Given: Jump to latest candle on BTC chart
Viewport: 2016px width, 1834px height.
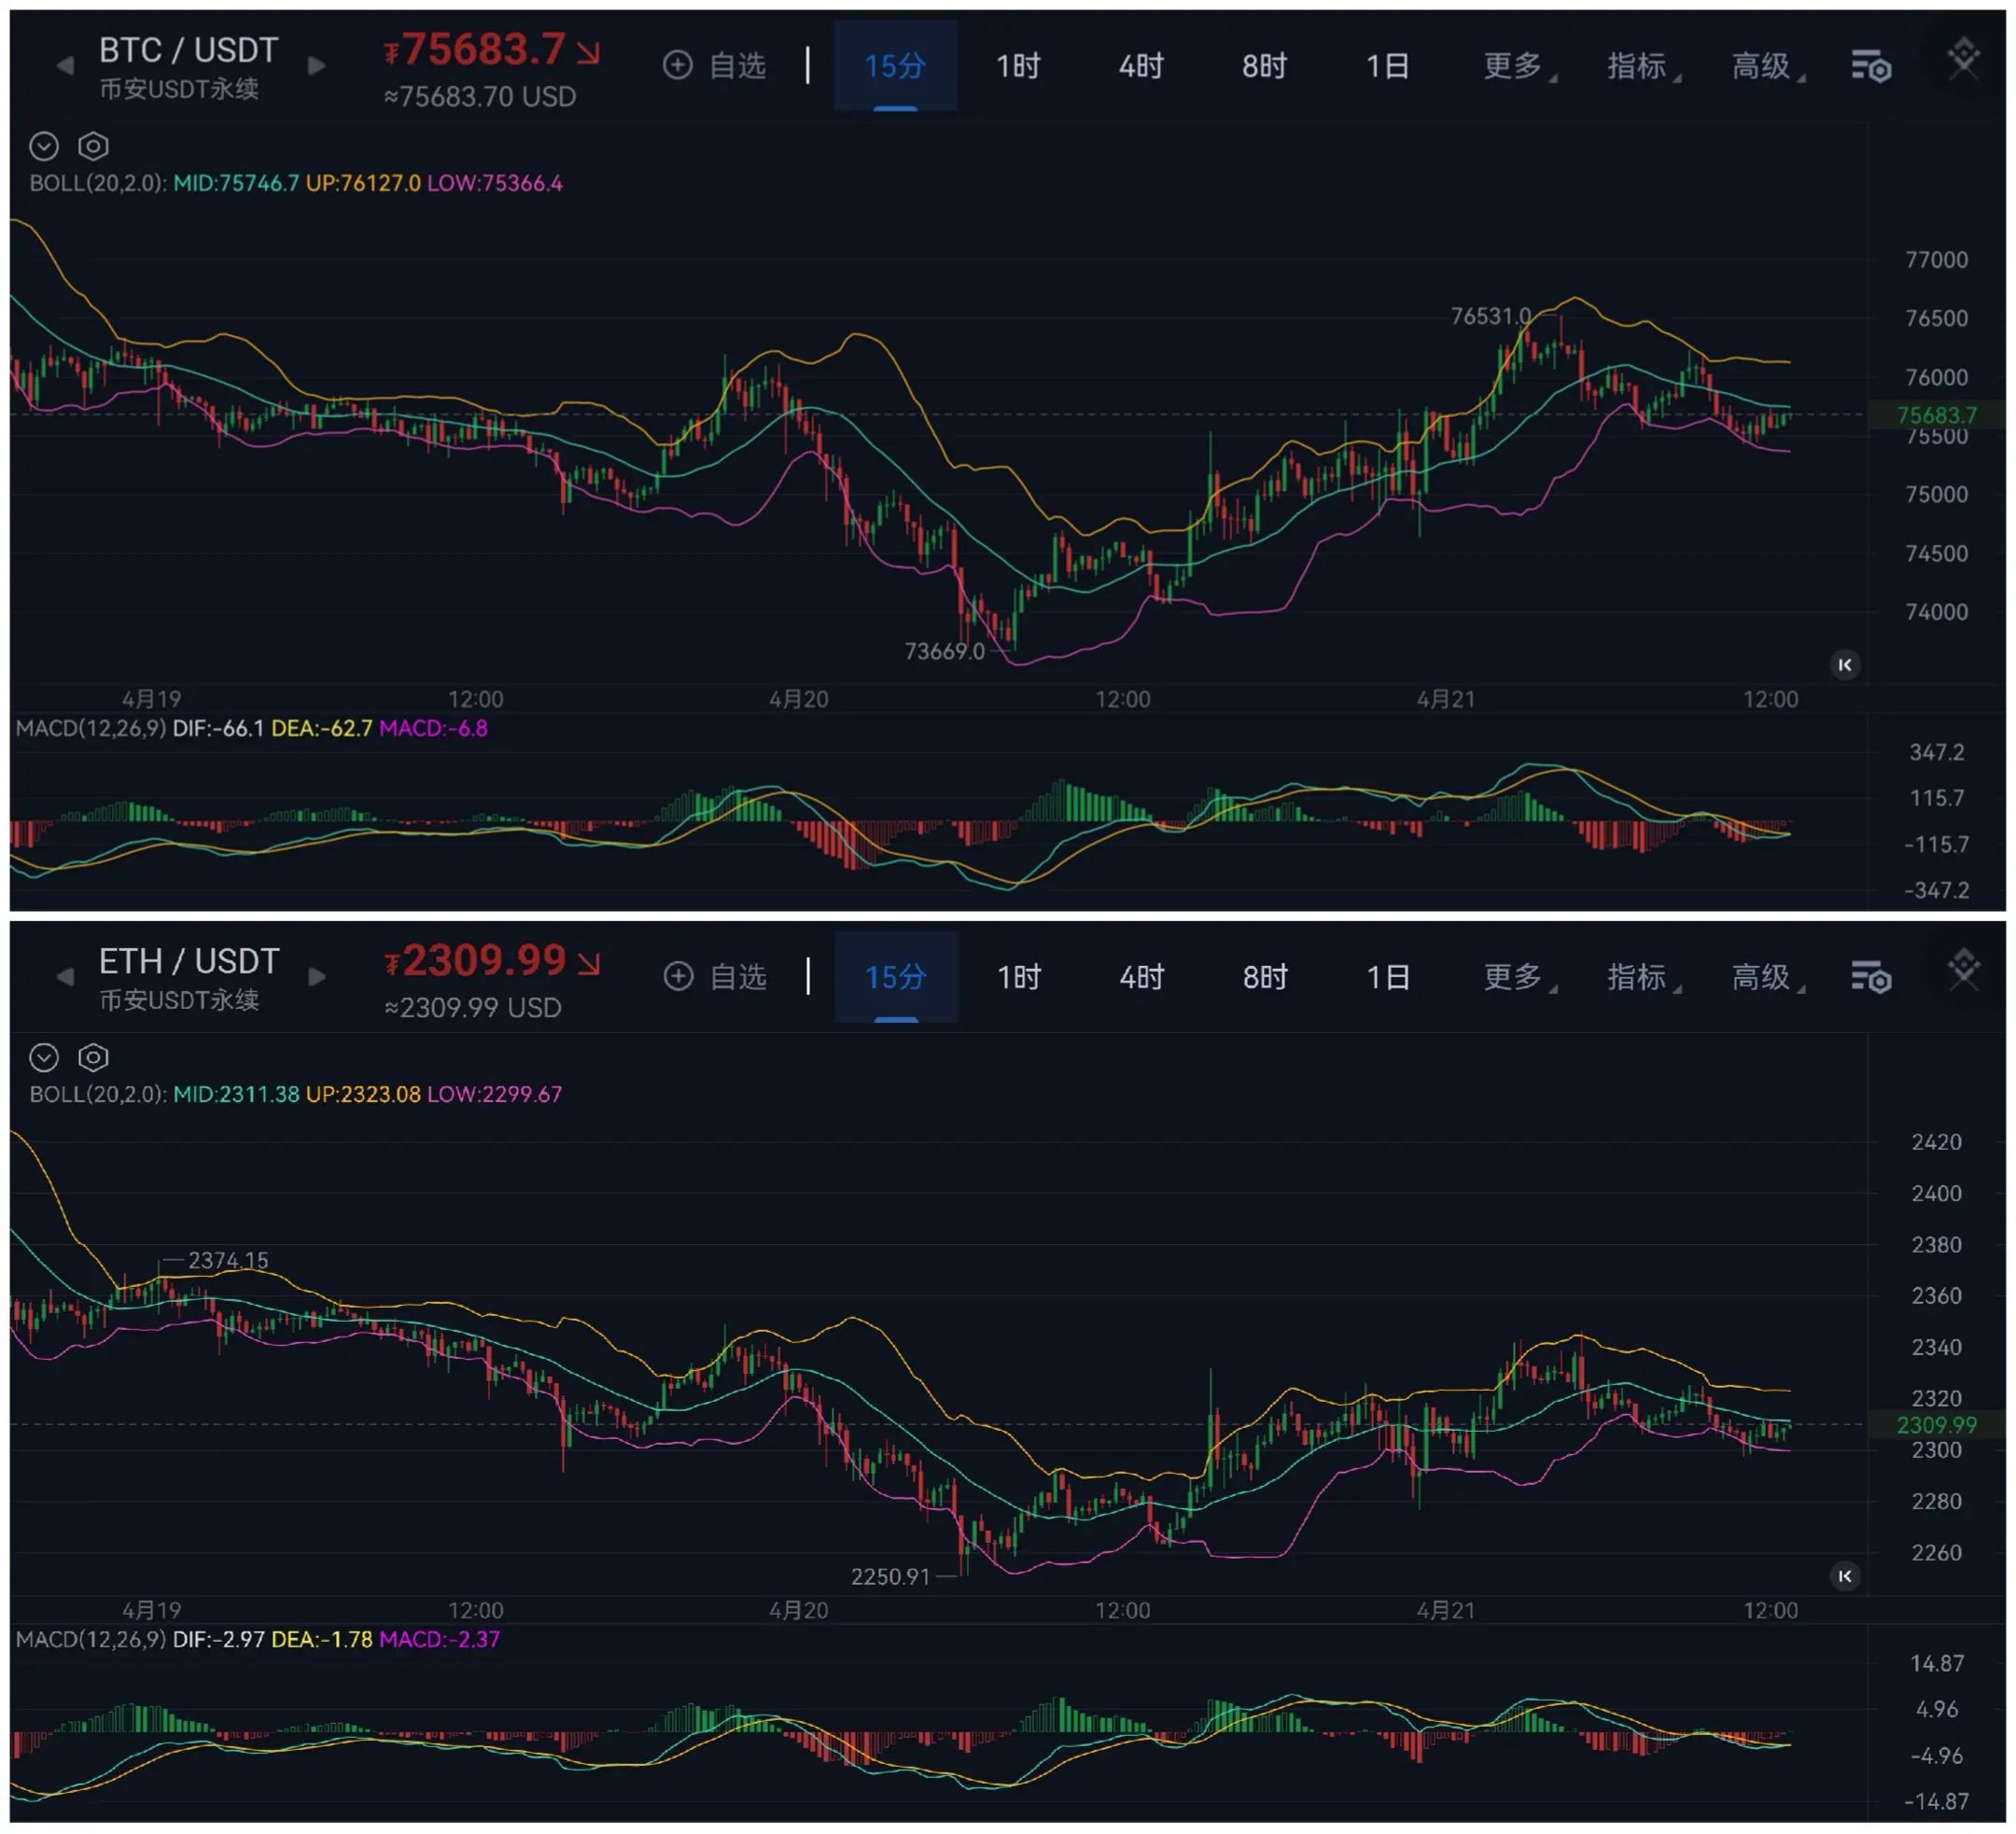Looking at the screenshot, I should coord(1845,665).
